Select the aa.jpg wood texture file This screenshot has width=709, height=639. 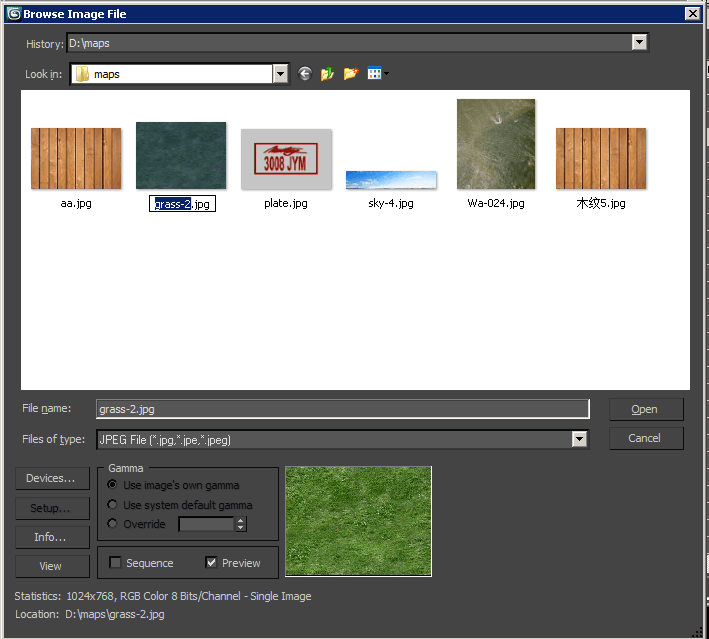pyautogui.click(x=76, y=159)
